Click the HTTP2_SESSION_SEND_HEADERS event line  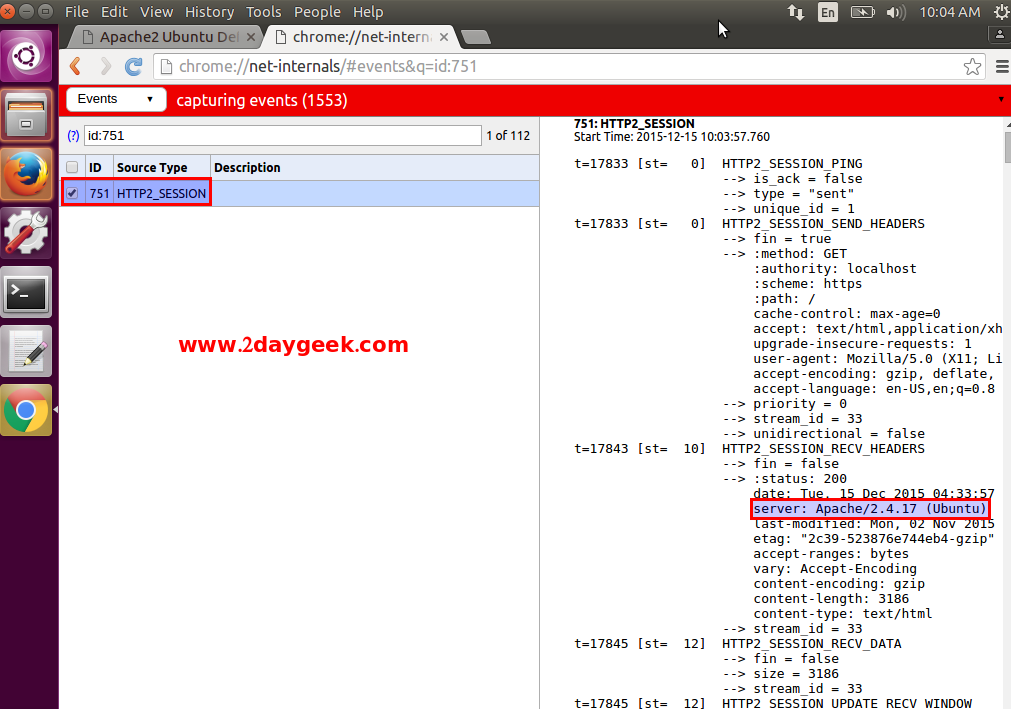(823, 224)
